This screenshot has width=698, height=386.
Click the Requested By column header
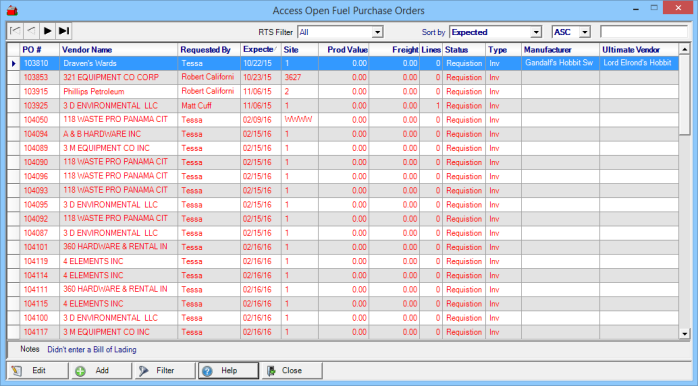click(x=209, y=49)
